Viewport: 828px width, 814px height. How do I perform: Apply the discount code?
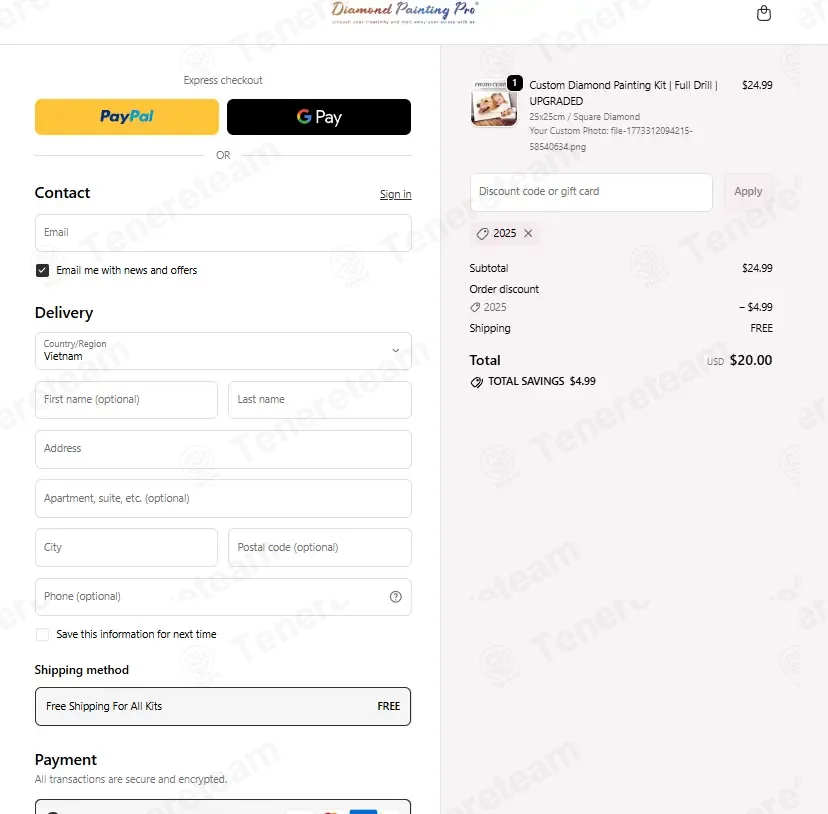tap(748, 192)
